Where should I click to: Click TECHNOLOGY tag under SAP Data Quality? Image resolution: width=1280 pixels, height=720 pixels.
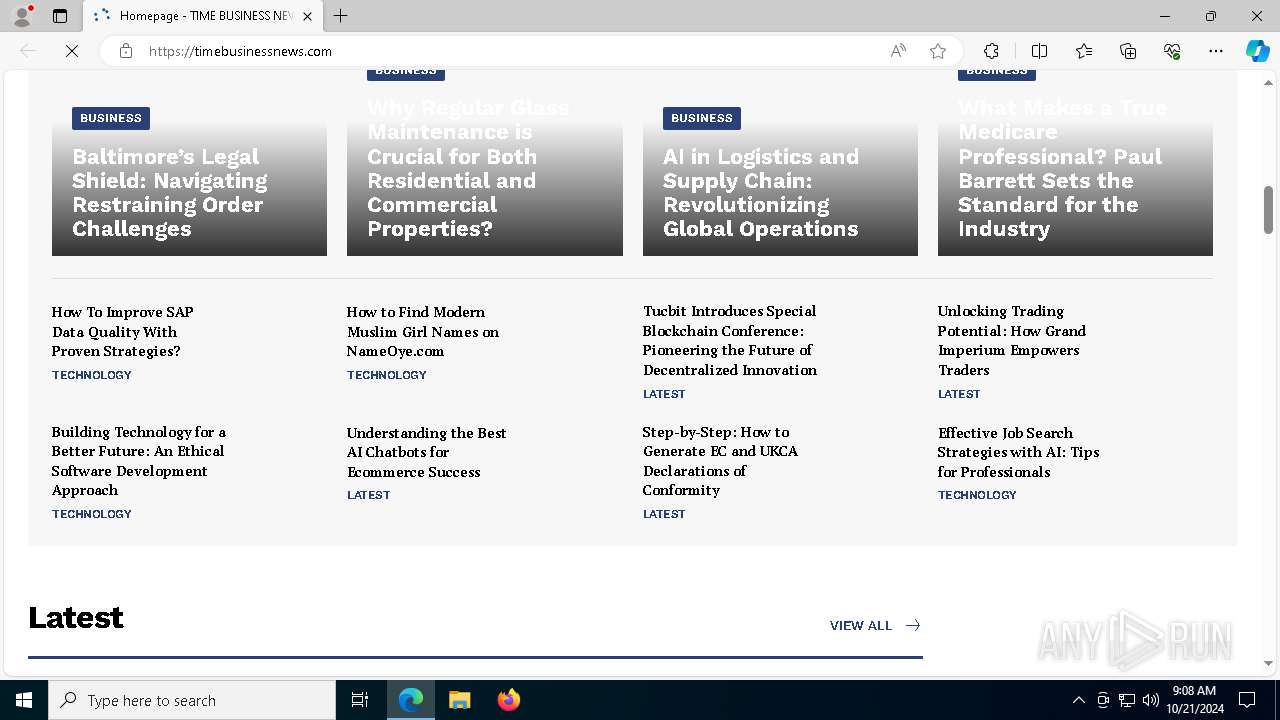point(92,375)
